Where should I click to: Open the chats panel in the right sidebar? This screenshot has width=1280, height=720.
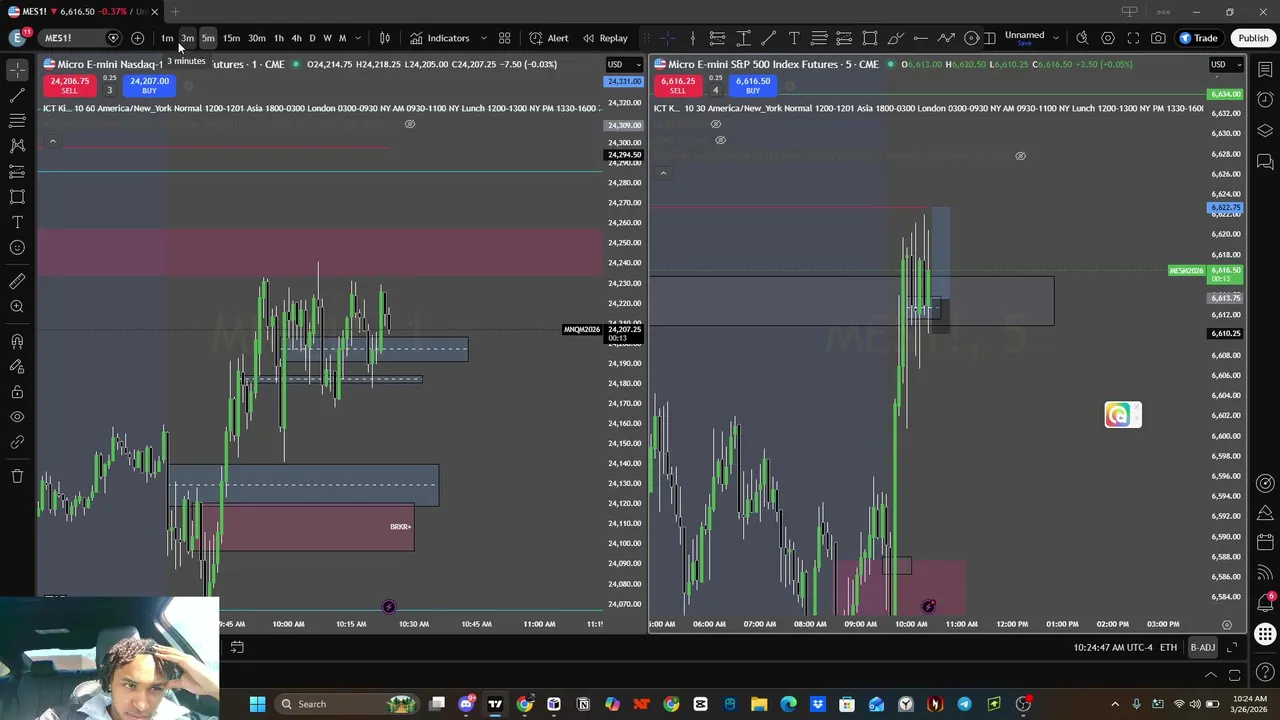[1265, 161]
